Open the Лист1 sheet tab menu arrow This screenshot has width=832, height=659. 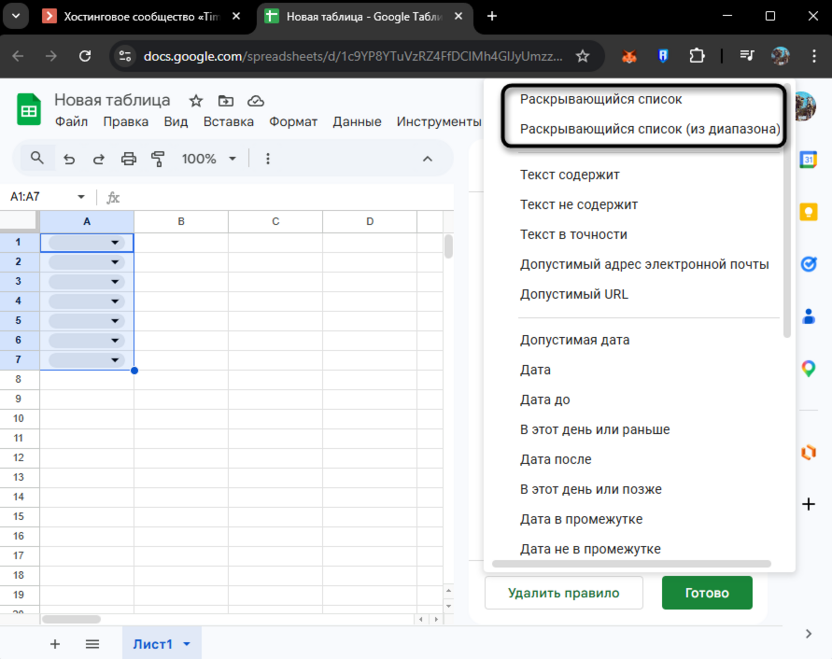tap(187, 644)
